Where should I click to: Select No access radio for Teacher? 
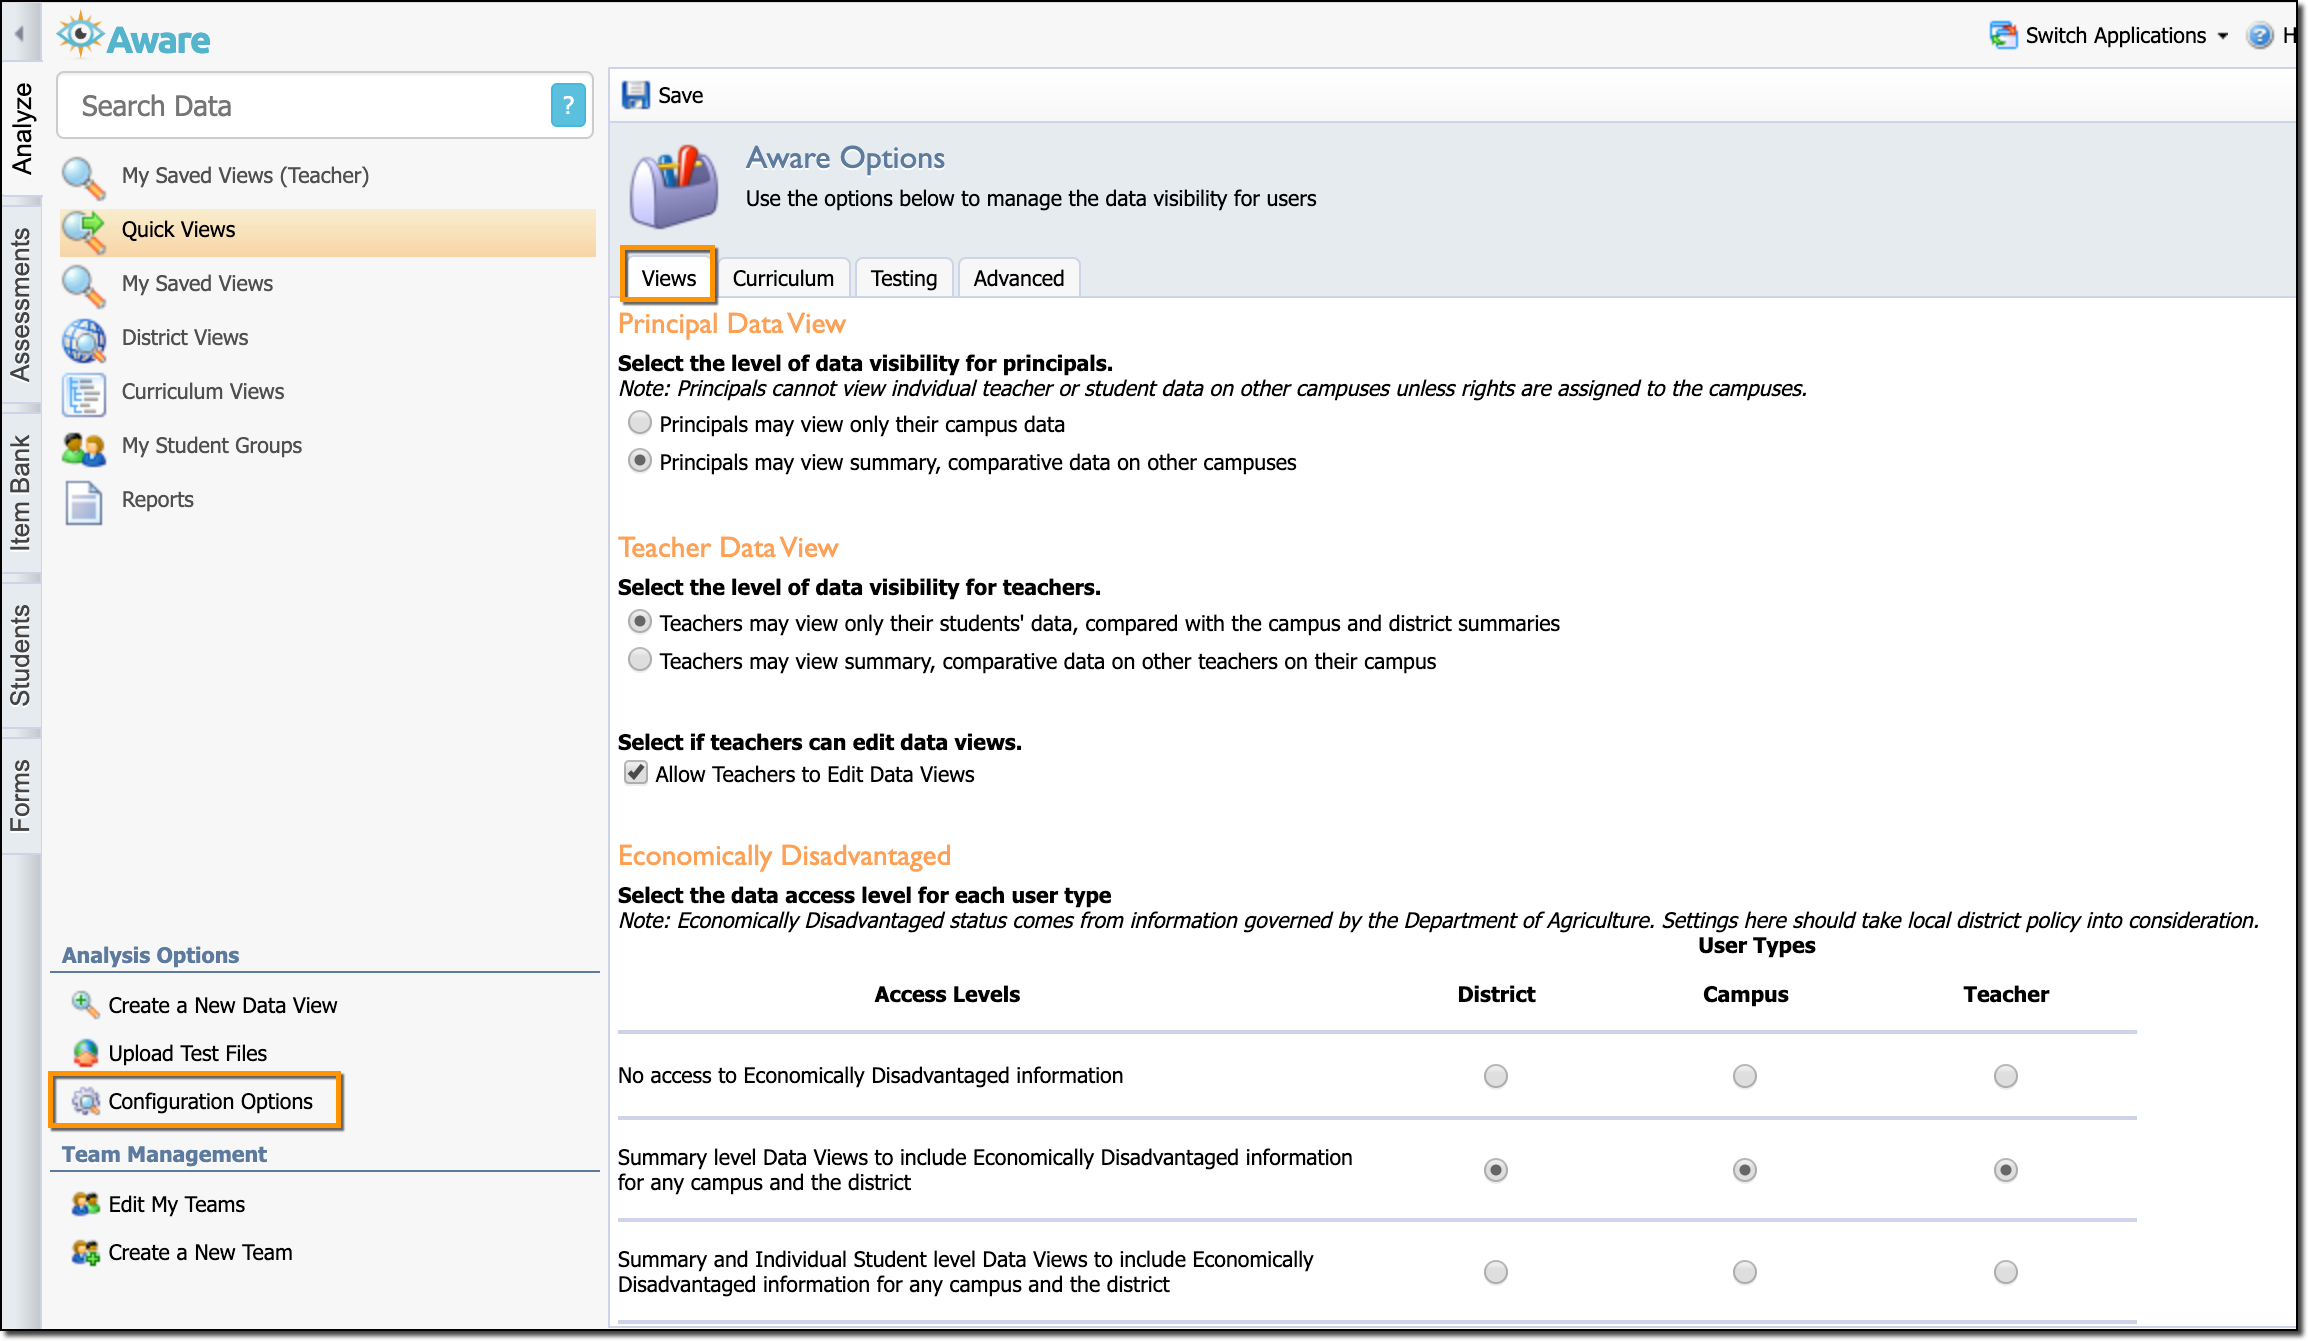point(2006,1076)
